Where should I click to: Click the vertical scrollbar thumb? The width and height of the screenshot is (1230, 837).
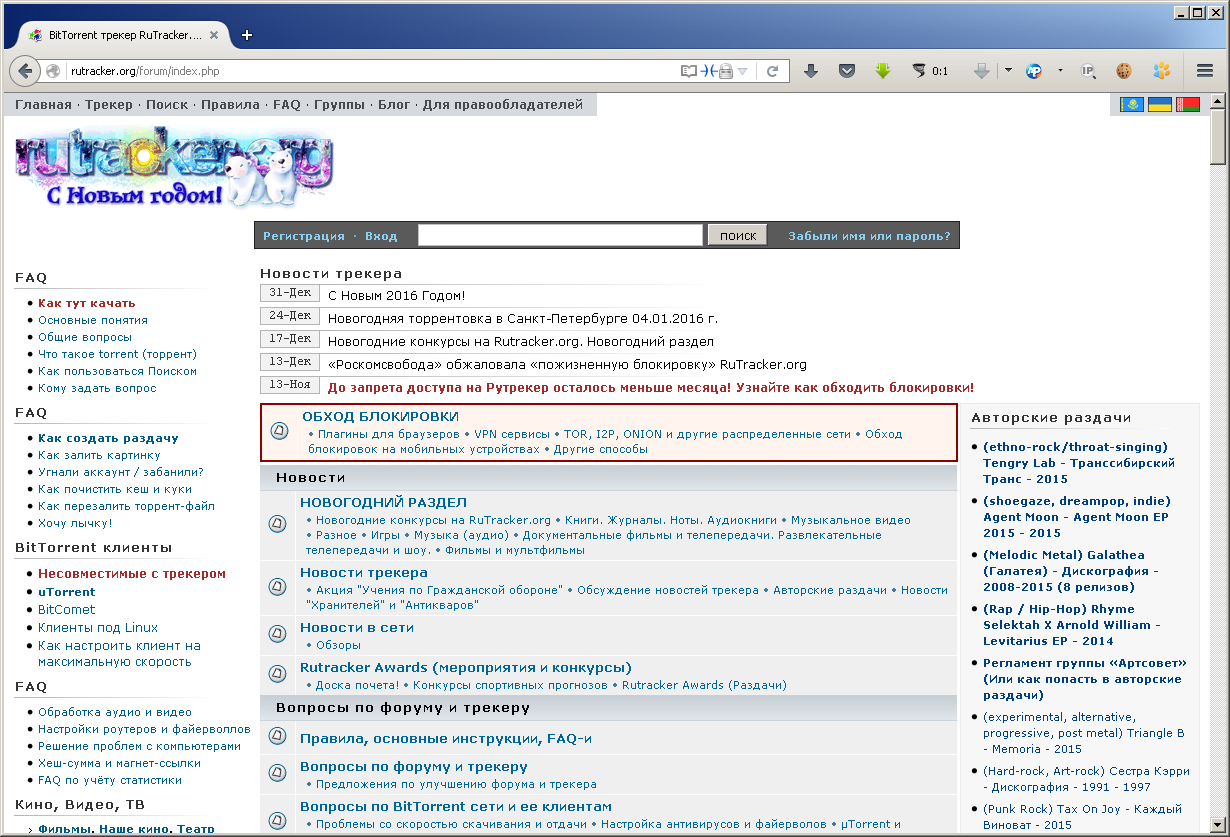[x=1218, y=137]
